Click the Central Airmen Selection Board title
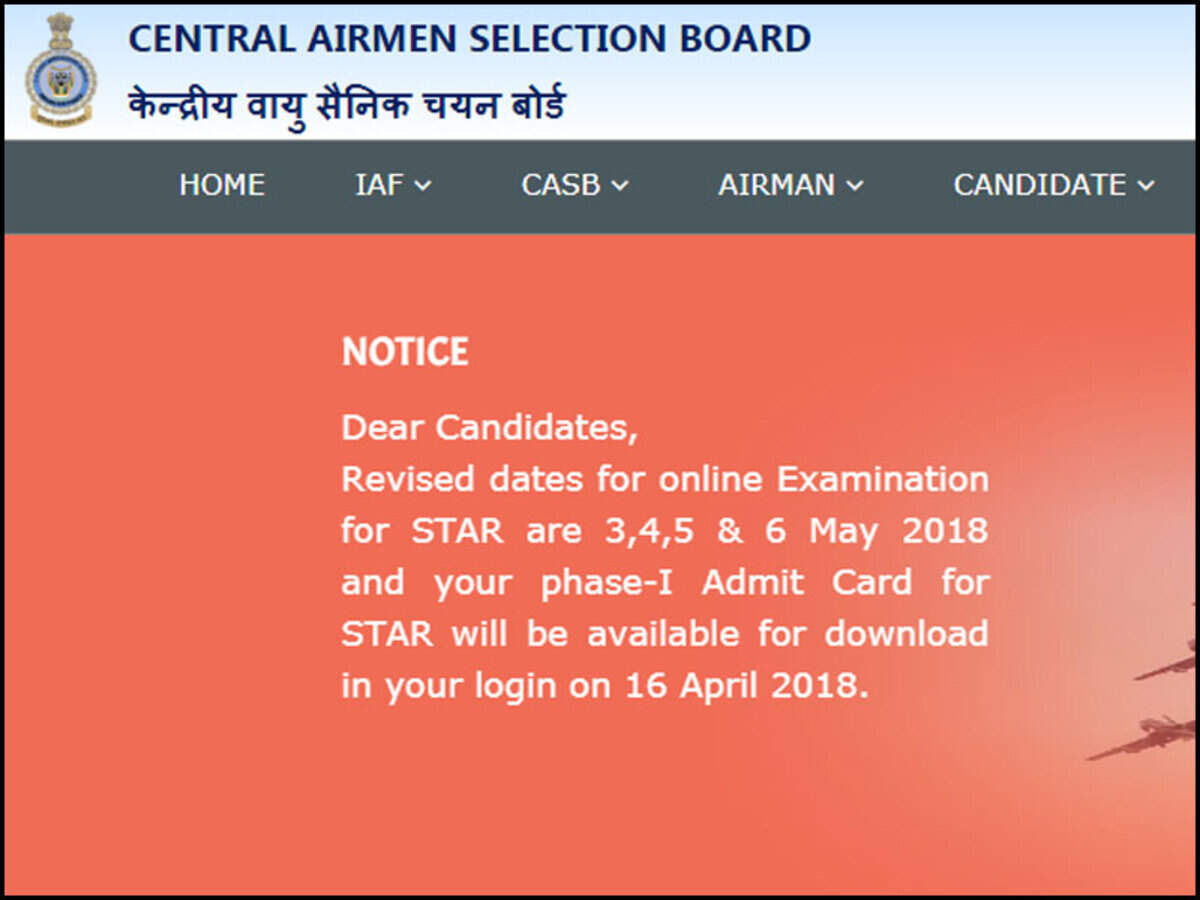The width and height of the screenshot is (1200, 900). click(468, 40)
